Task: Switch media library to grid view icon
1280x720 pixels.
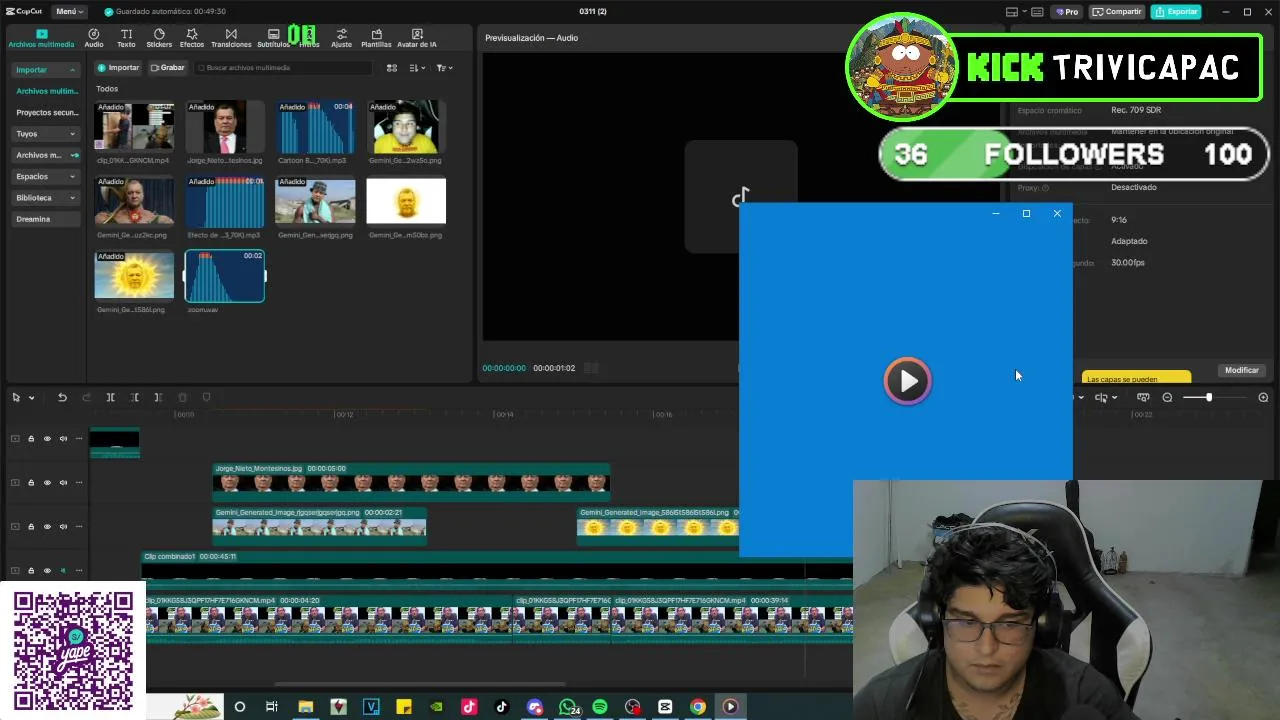Action: point(392,68)
